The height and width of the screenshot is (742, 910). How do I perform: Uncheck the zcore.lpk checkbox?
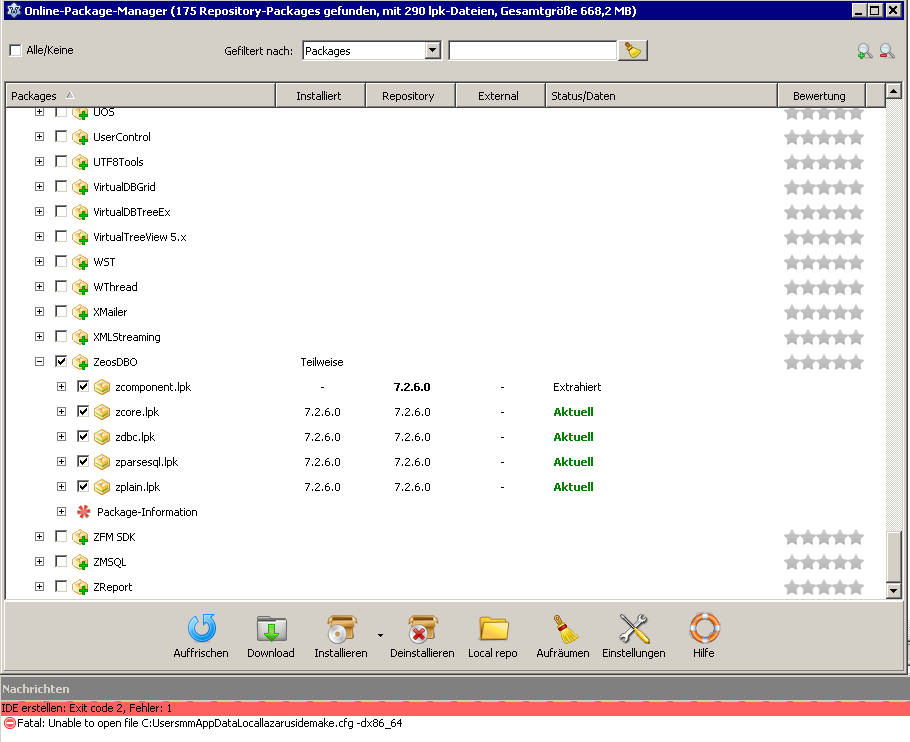click(x=83, y=412)
